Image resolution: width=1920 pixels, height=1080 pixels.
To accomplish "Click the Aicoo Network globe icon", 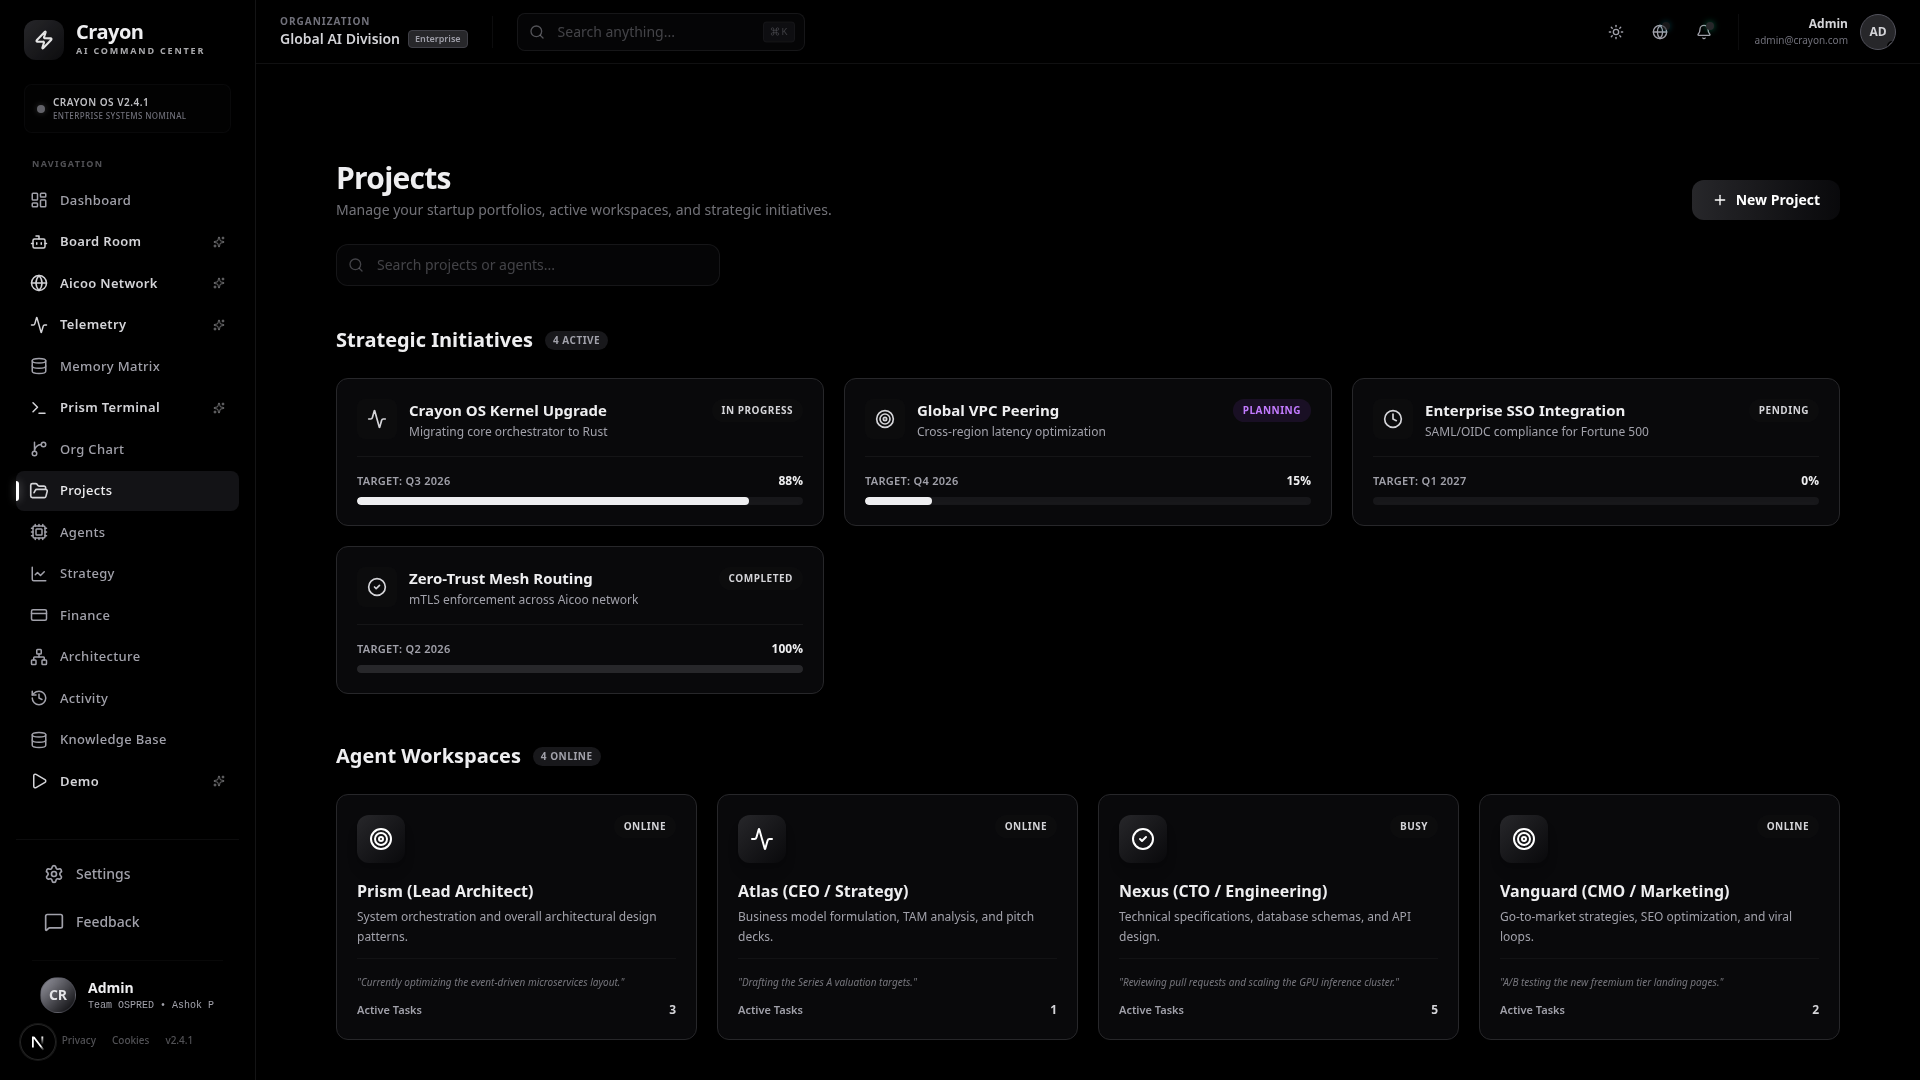I will pyautogui.click(x=39, y=283).
